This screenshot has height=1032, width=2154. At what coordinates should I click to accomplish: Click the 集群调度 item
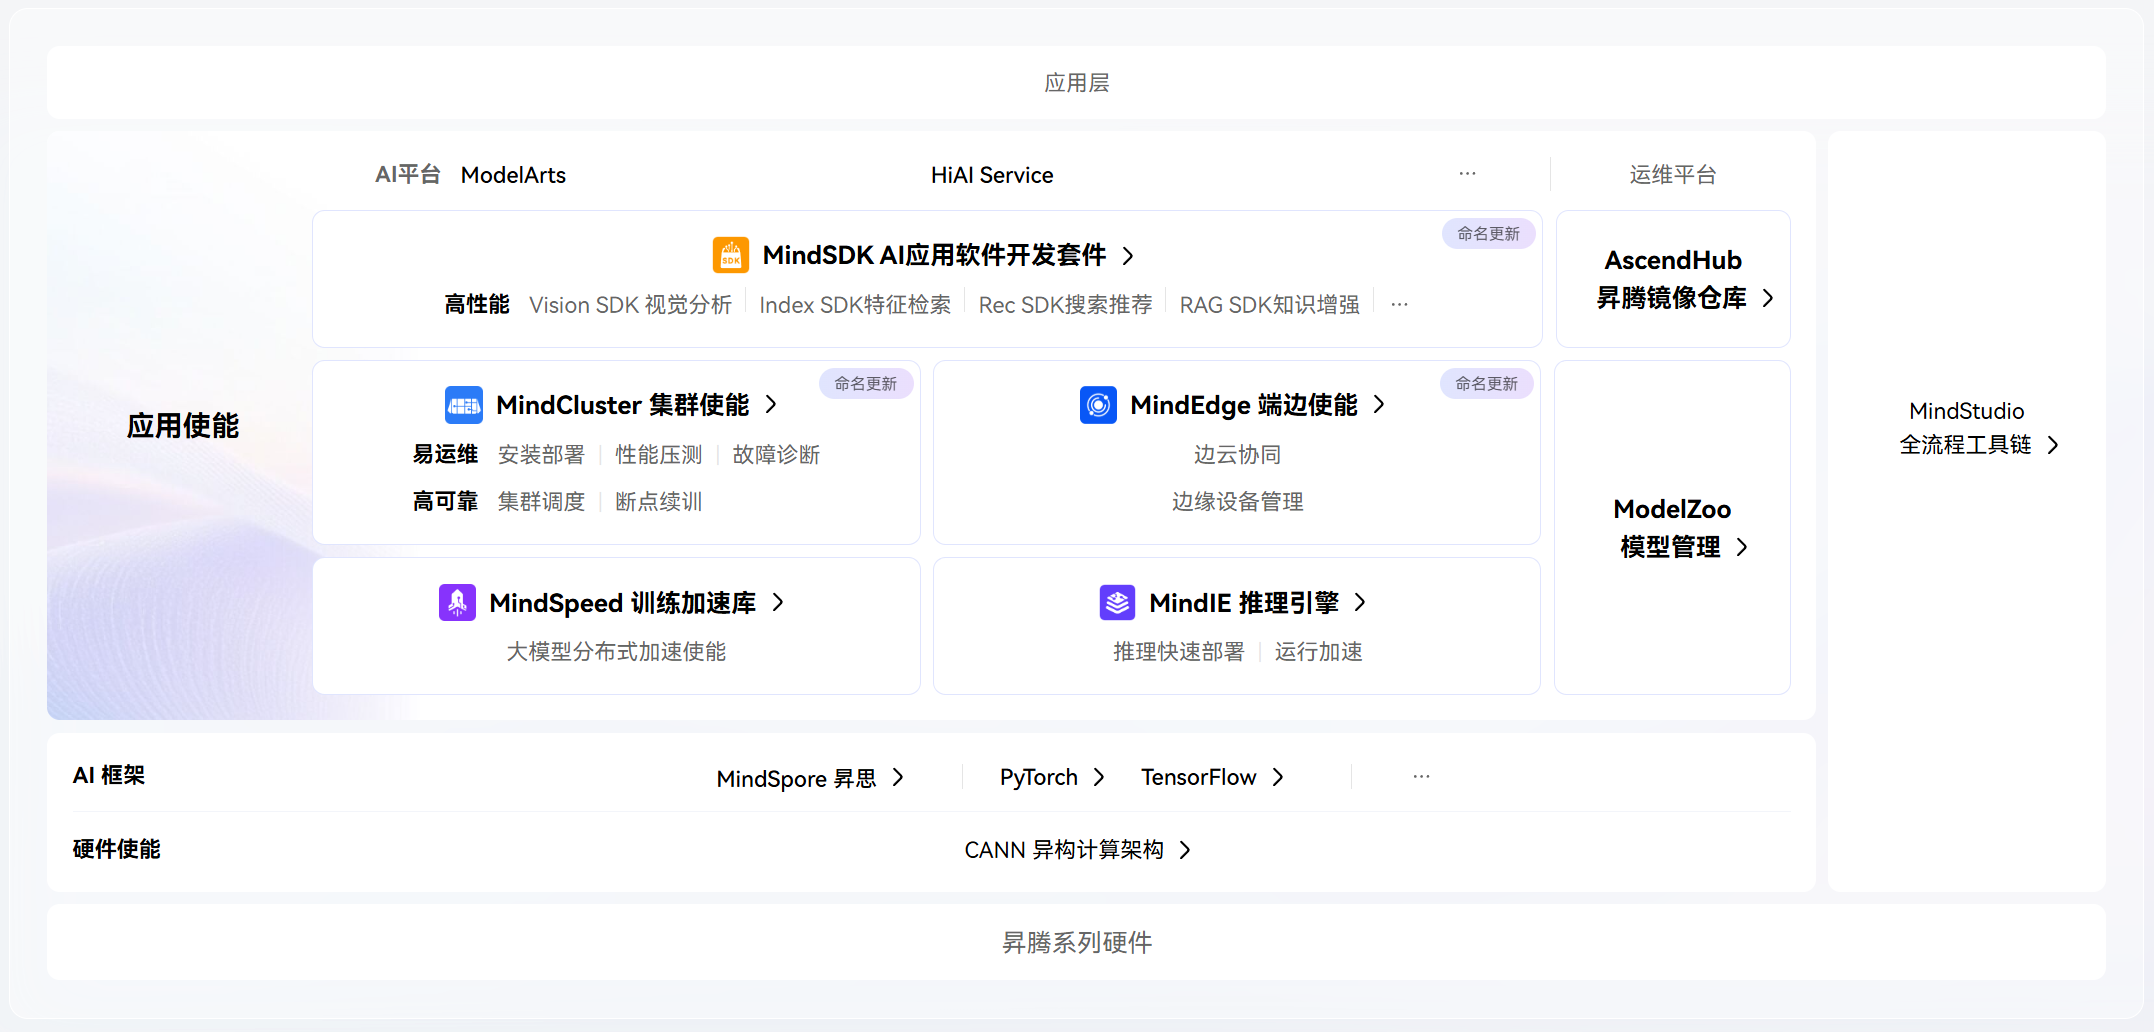541,501
